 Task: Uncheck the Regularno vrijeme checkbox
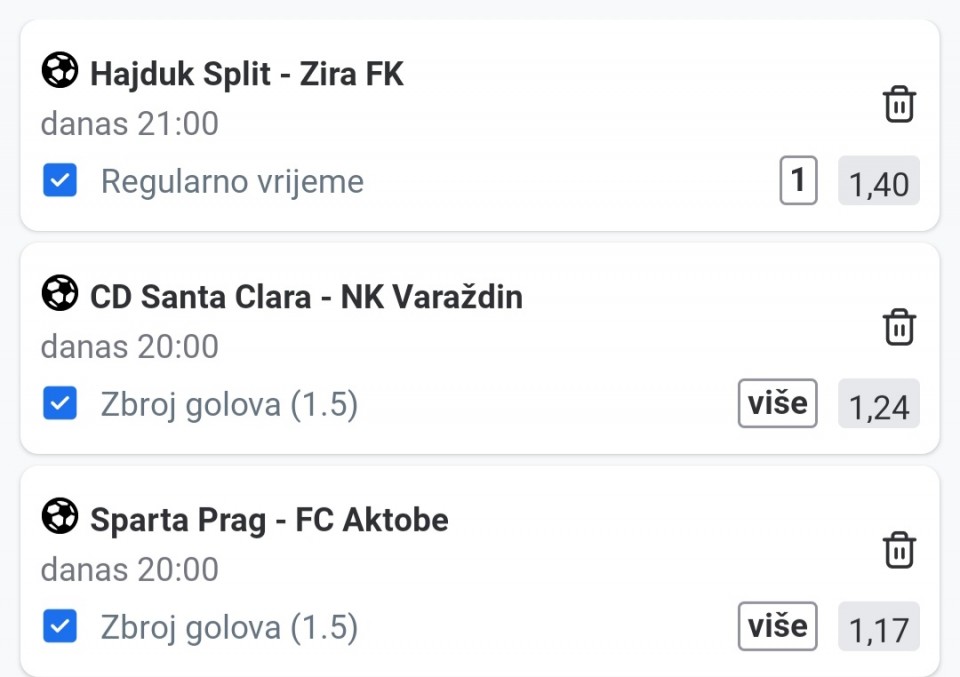tap(60, 180)
